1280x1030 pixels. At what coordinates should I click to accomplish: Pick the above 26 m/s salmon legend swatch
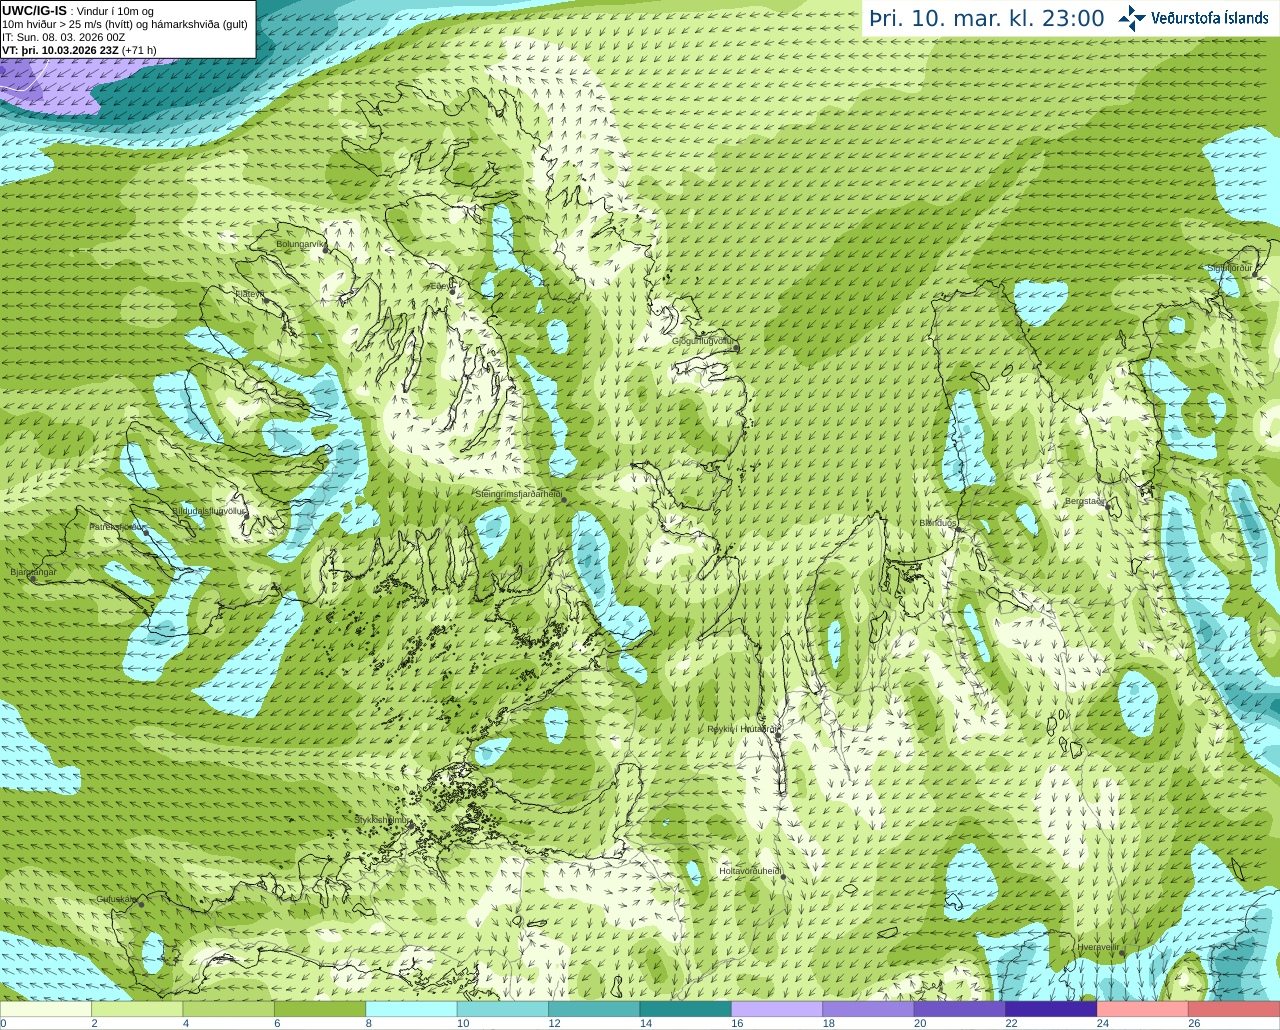(1234, 1009)
